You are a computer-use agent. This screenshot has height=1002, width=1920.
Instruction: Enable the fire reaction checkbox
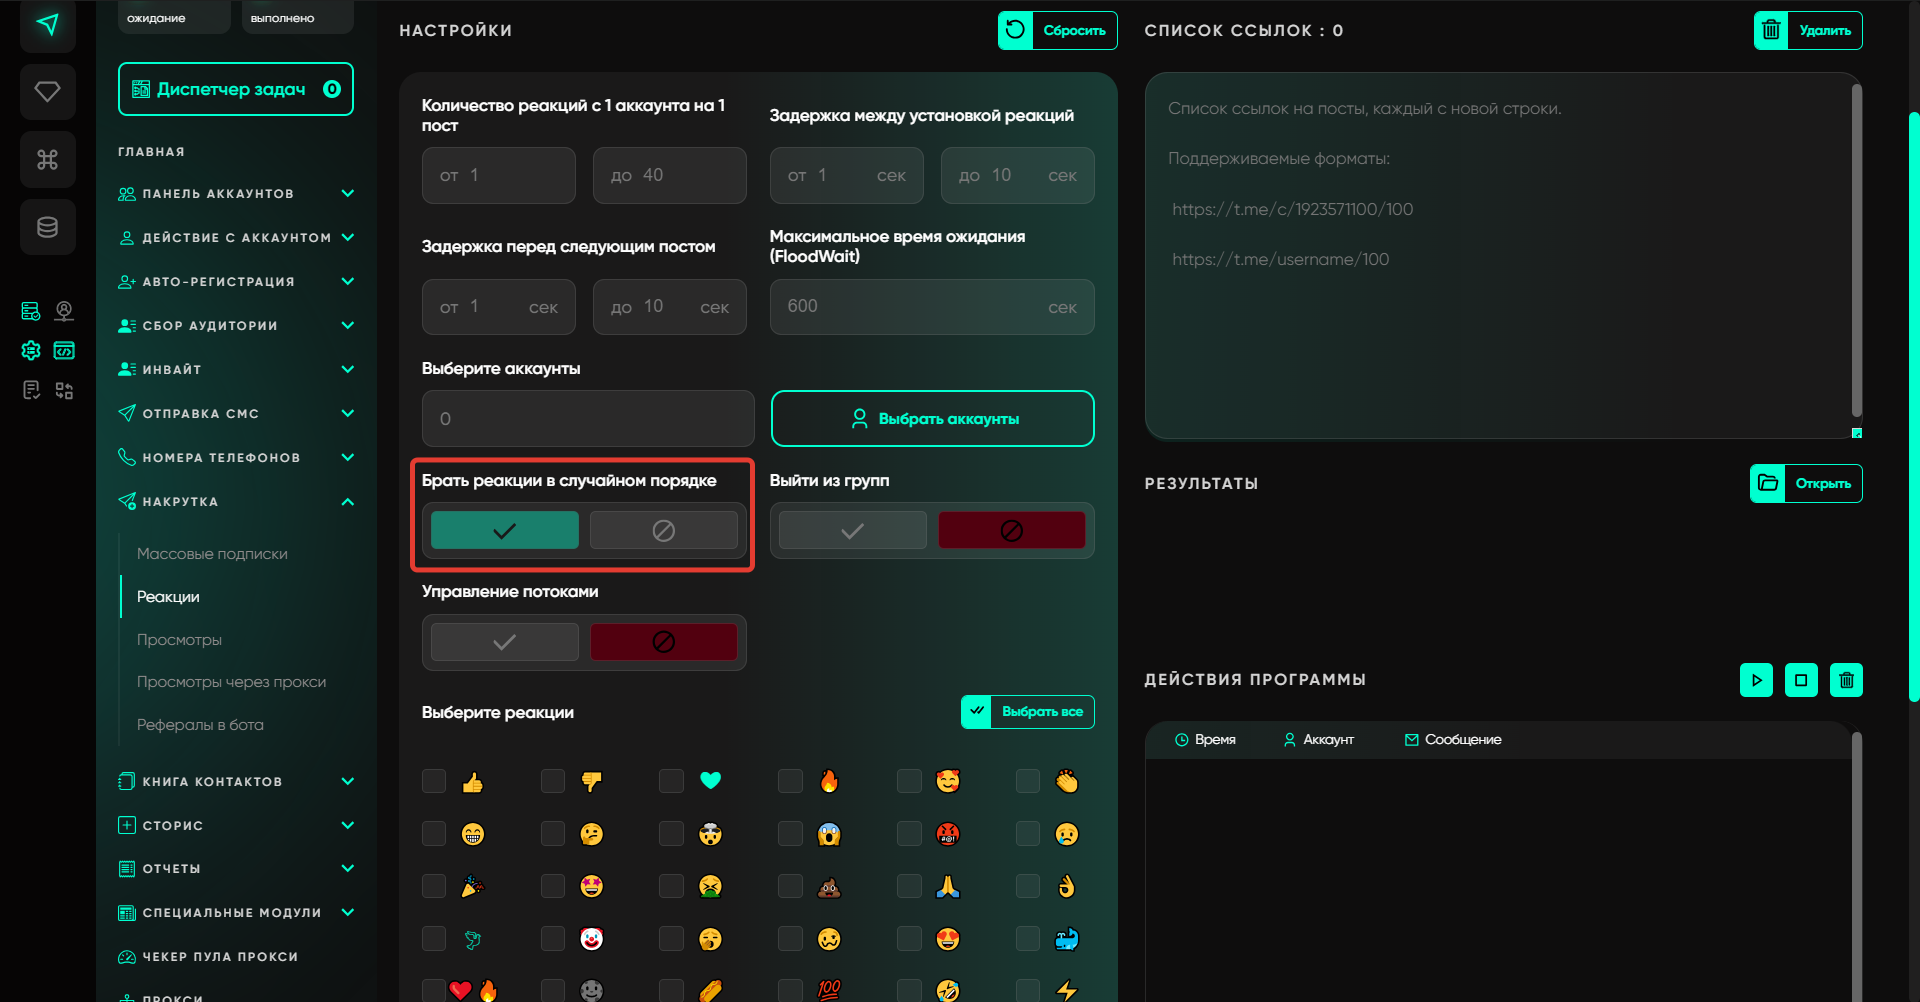click(x=790, y=781)
